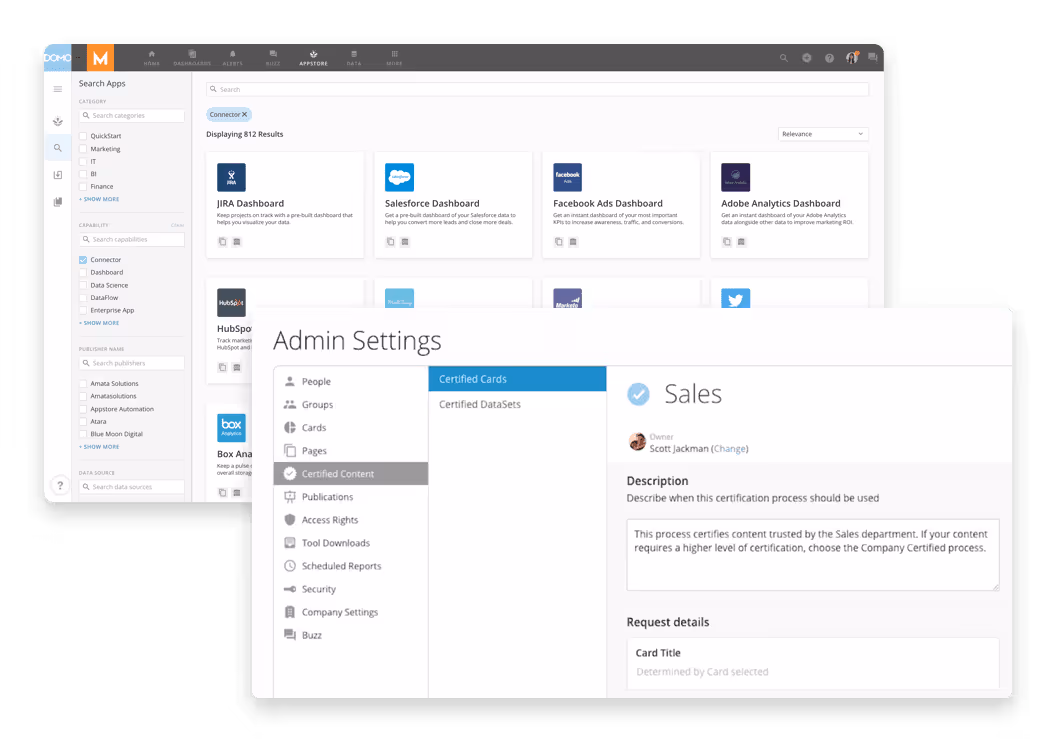The image size is (1056, 742).
Task: Click the copy icon under Adobe Analytics Dashboard
Action: [x=727, y=242]
